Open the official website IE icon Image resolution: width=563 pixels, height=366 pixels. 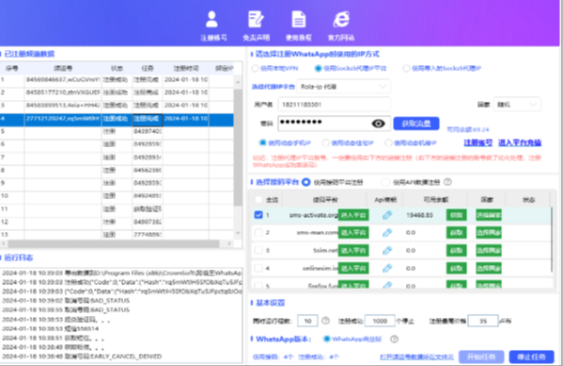point(341,19)
